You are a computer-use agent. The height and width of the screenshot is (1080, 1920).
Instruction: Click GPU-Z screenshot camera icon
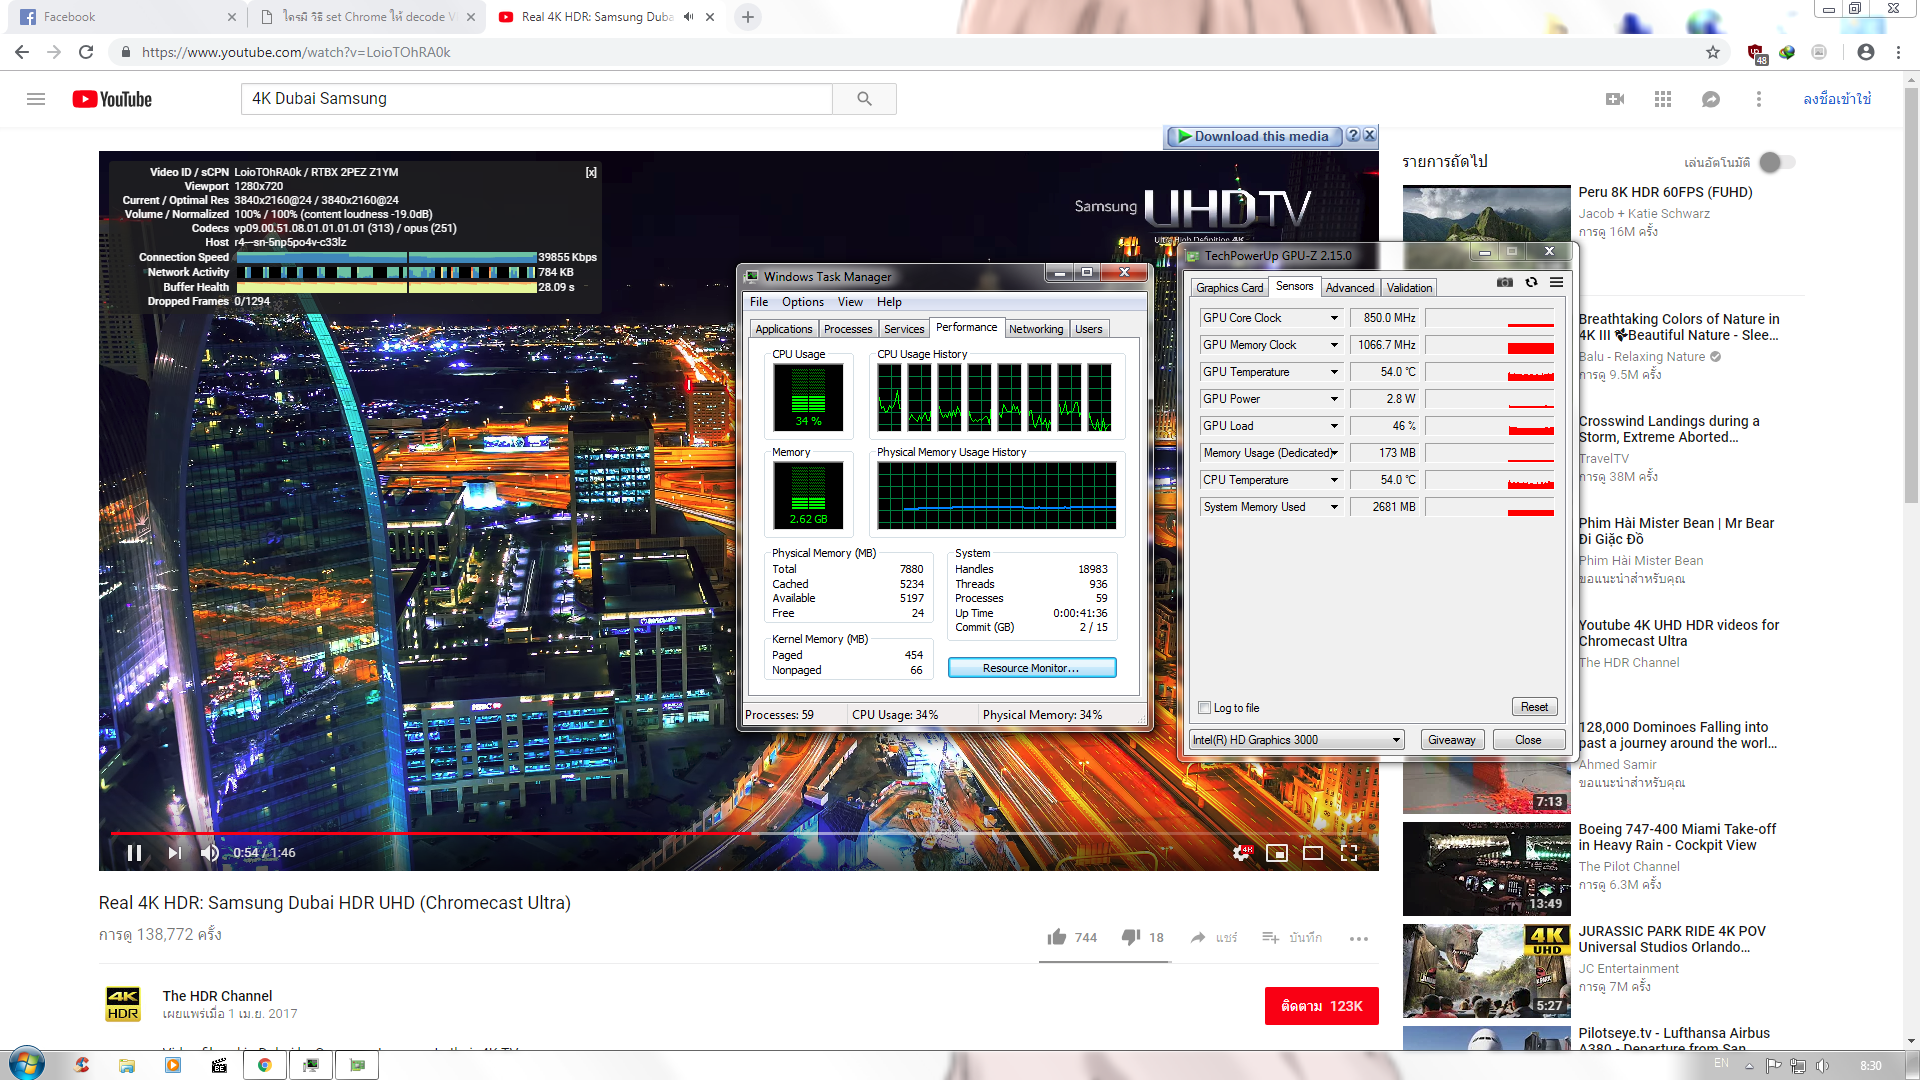point(1504,283)
